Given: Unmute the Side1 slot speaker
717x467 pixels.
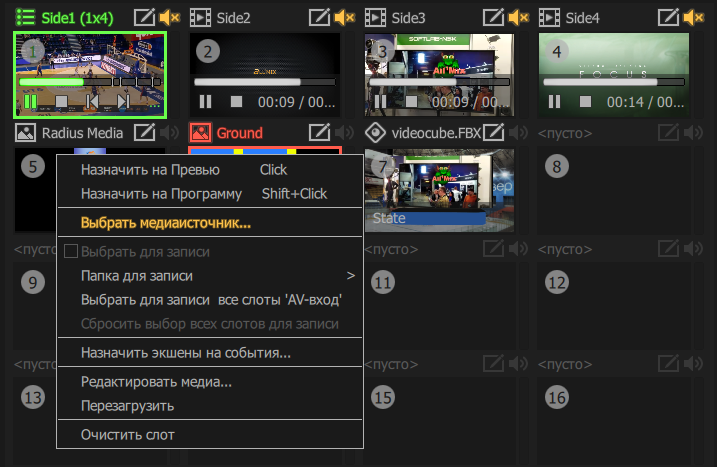Looking at the screenshot, I should coord(169,17).
